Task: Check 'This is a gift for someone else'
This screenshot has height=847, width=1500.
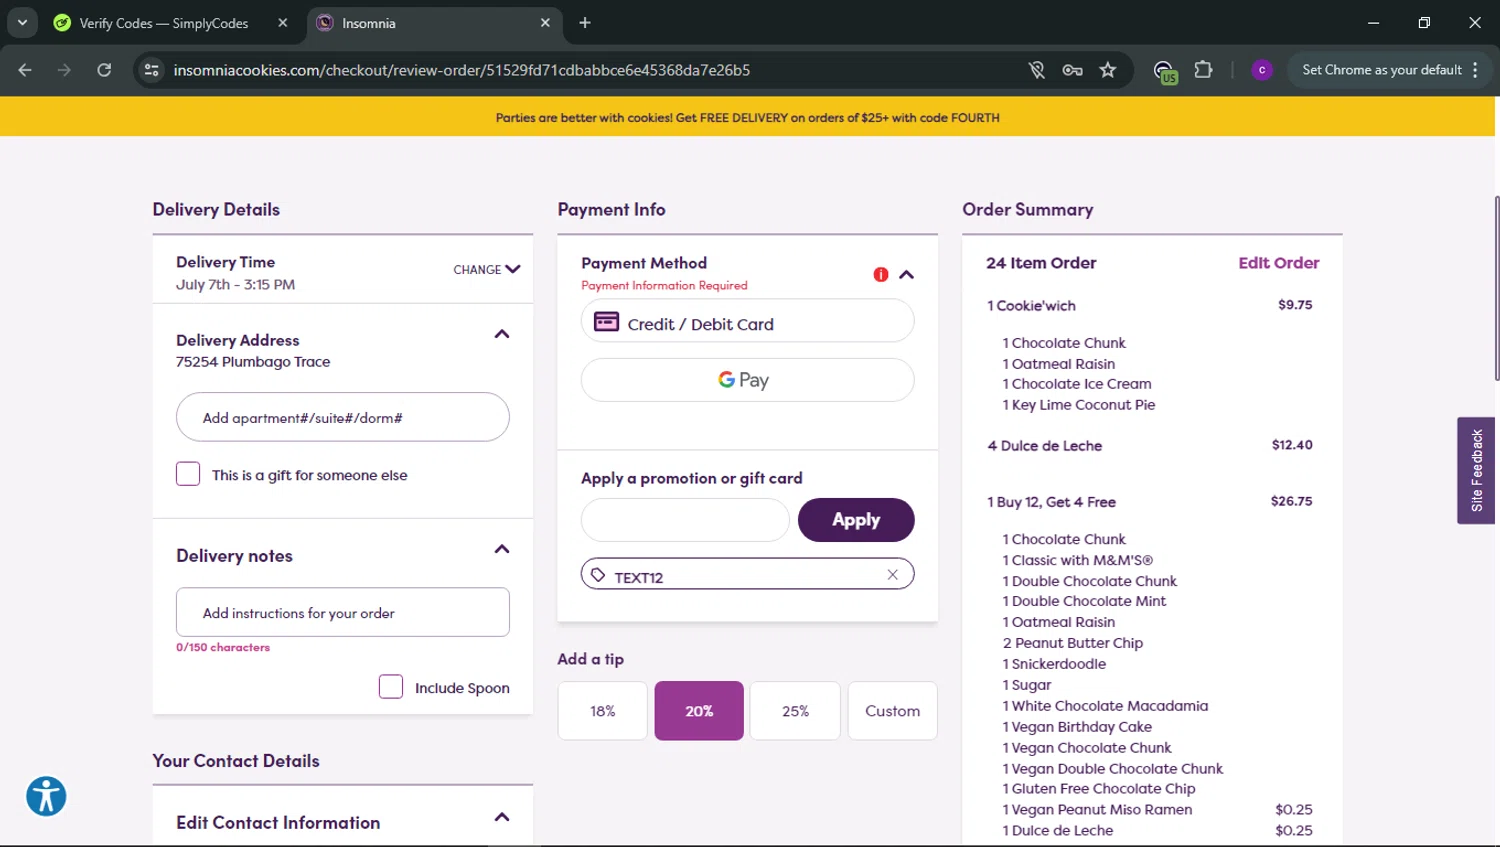Action: [x=188, y=474]
